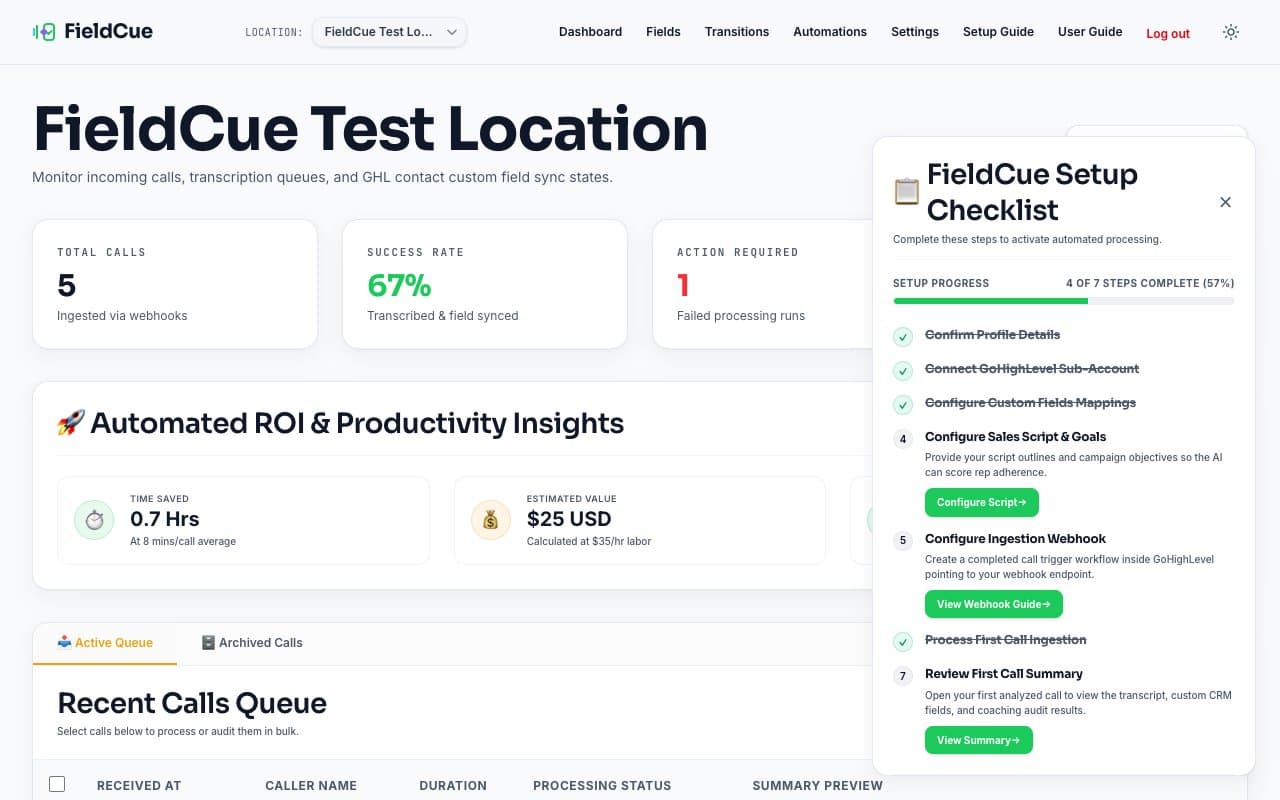
Task: Click checkmark next to Confirm Profile Details
Action: click(x=903, y=337)
